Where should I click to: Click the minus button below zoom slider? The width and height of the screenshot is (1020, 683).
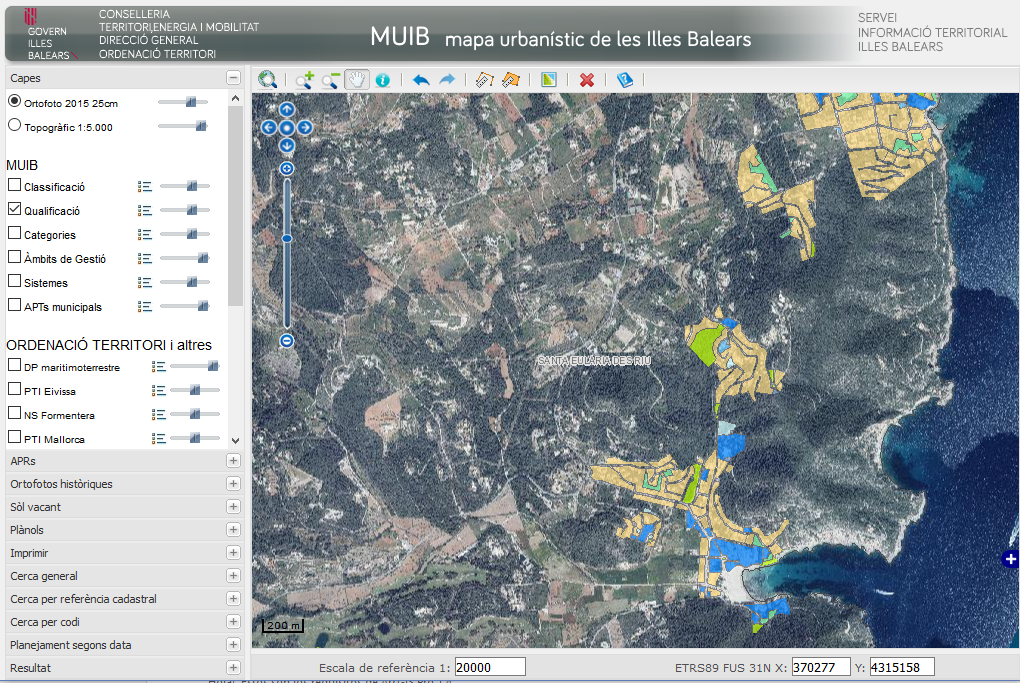286,341
